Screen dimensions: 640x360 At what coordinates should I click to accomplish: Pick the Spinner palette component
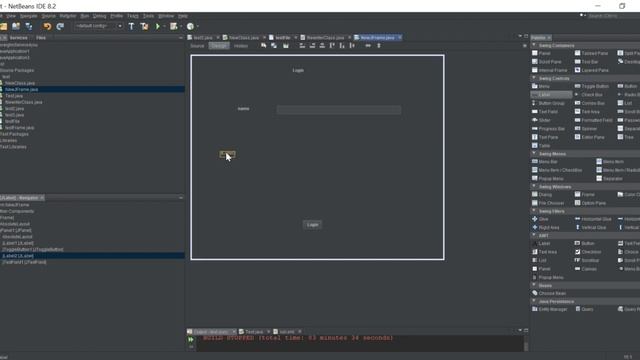point(586,129)
